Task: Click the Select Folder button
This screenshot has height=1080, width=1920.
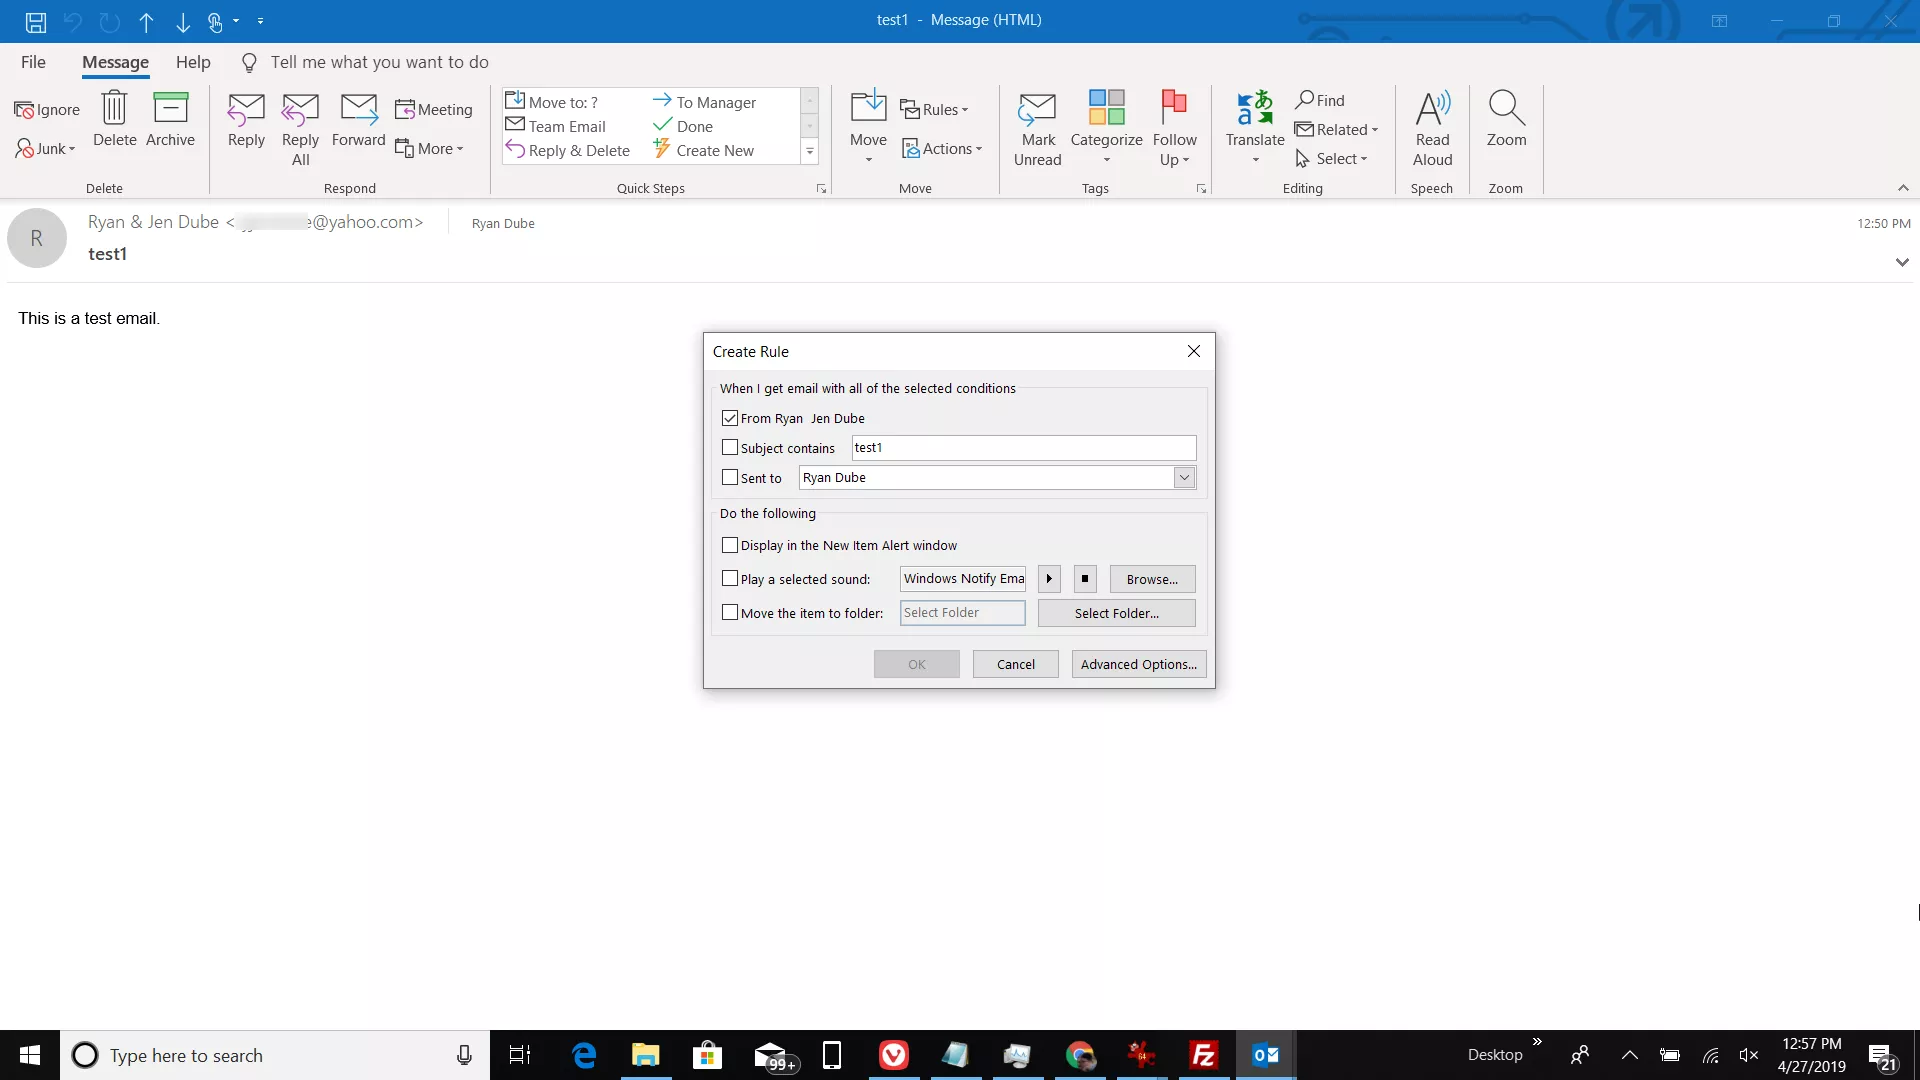Action: pyautogui.click(x=1116, y=613)
